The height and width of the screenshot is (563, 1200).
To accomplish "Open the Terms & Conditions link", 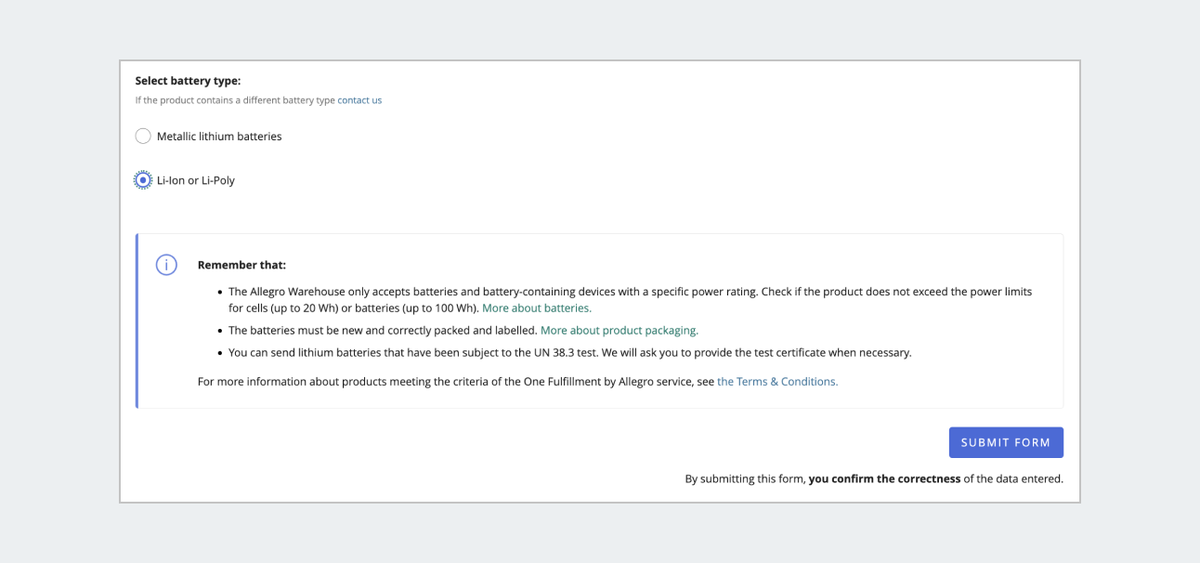I will point(777,381).
